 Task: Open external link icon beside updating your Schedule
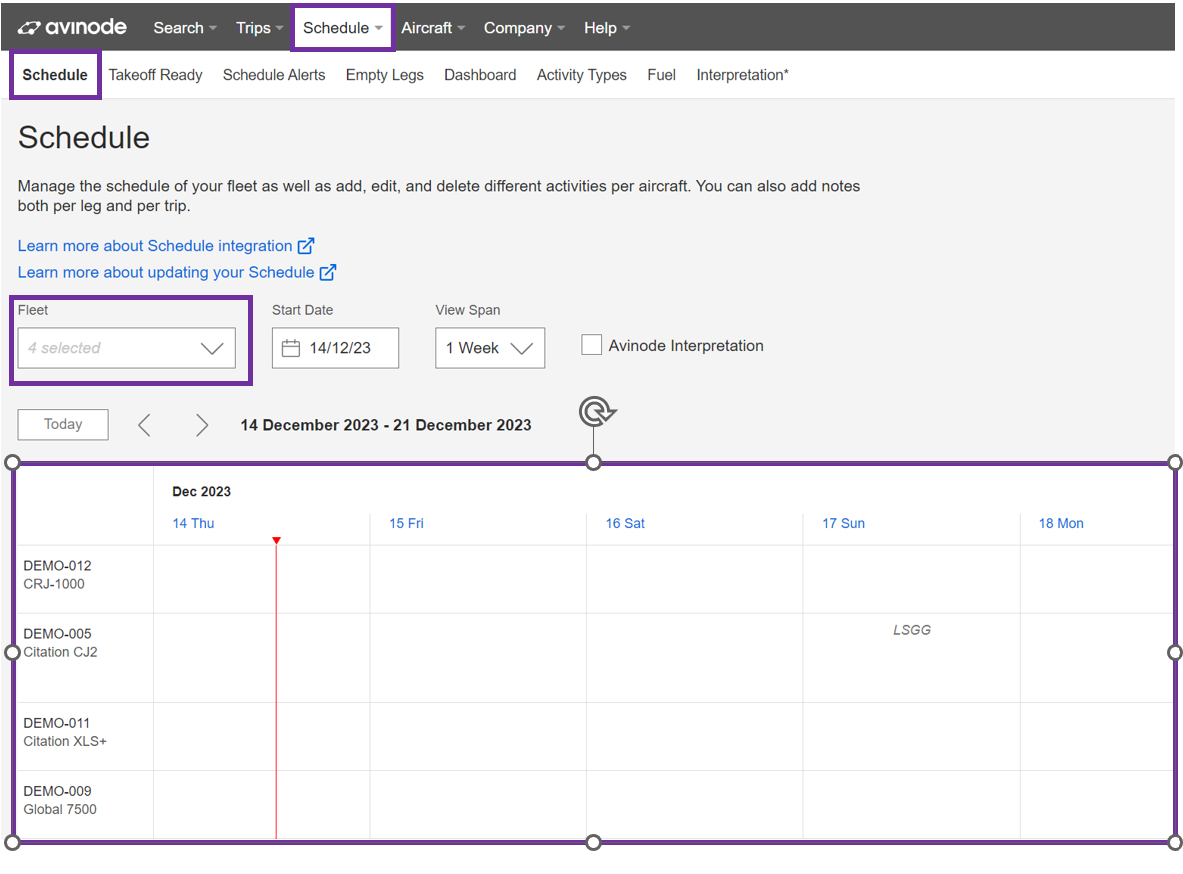pyautogui.click(x=327, y=272)
